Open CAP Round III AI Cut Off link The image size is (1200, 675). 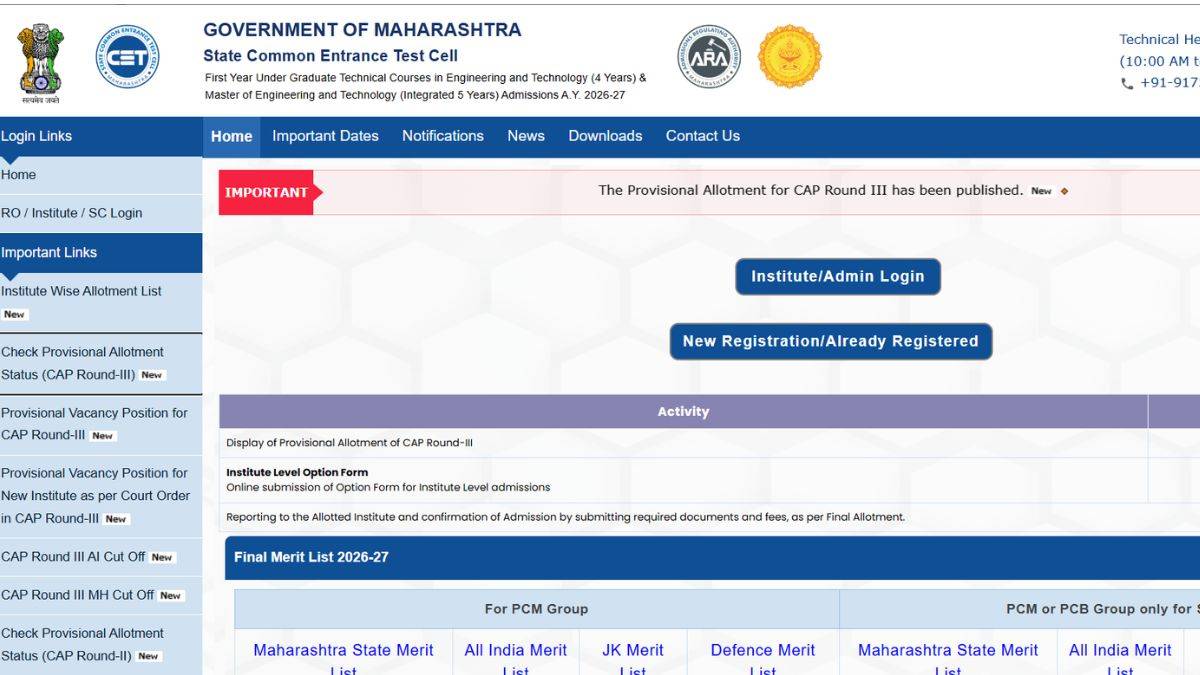coord(73,557)
